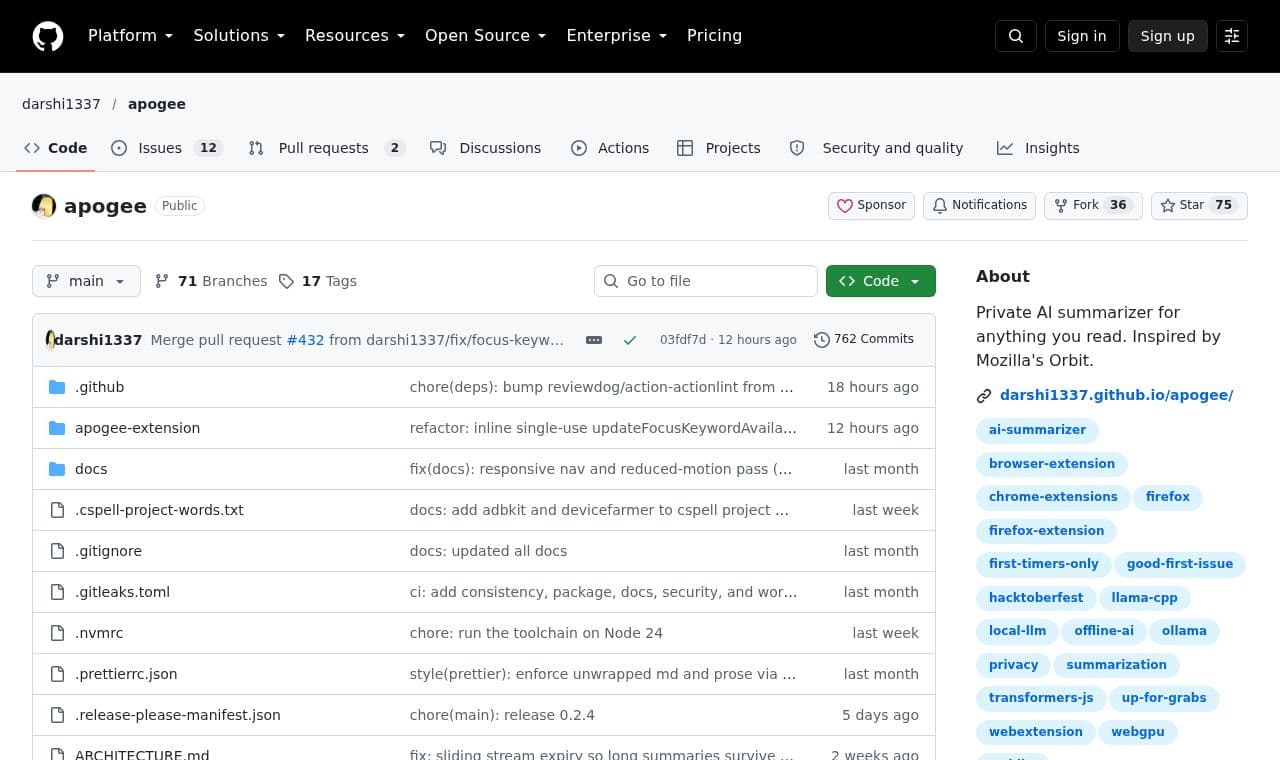Click the 17 Tags link
1280x760 pixels.
coord(318,281)
